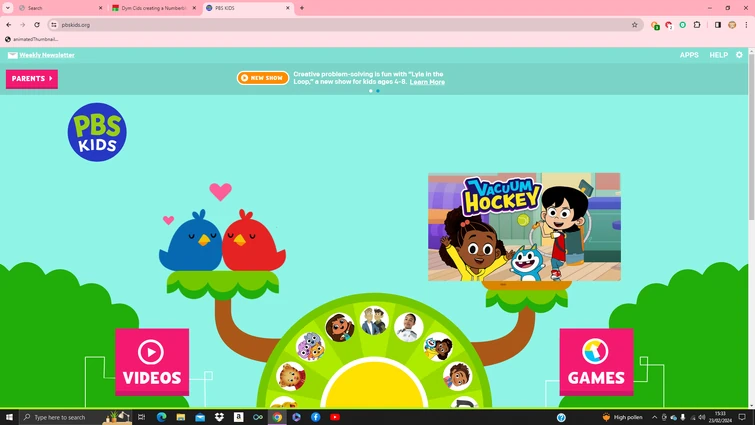Close the PBS KIDS tab

point(287,8)
